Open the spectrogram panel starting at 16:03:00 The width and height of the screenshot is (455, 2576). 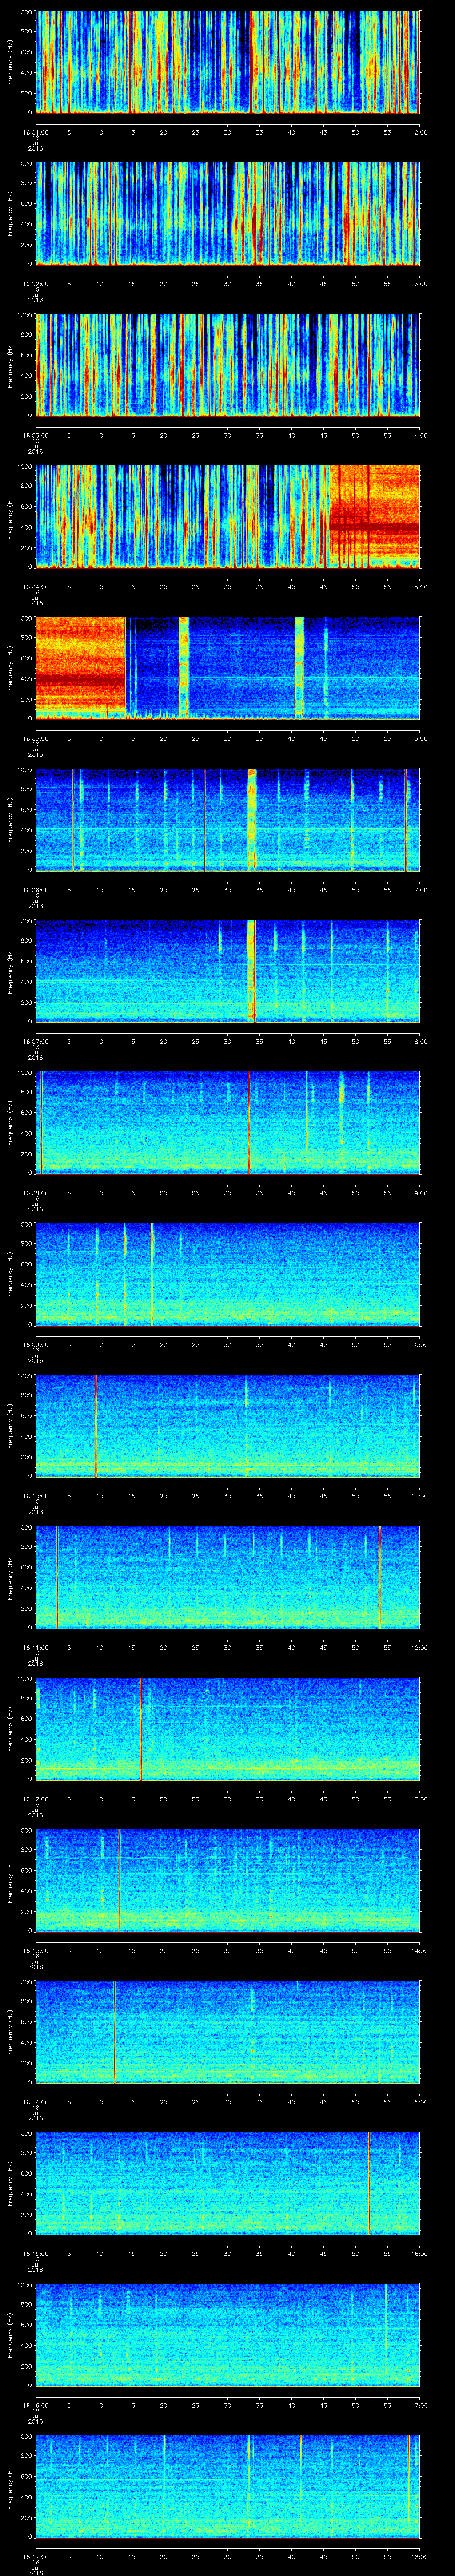coord(228,365)
